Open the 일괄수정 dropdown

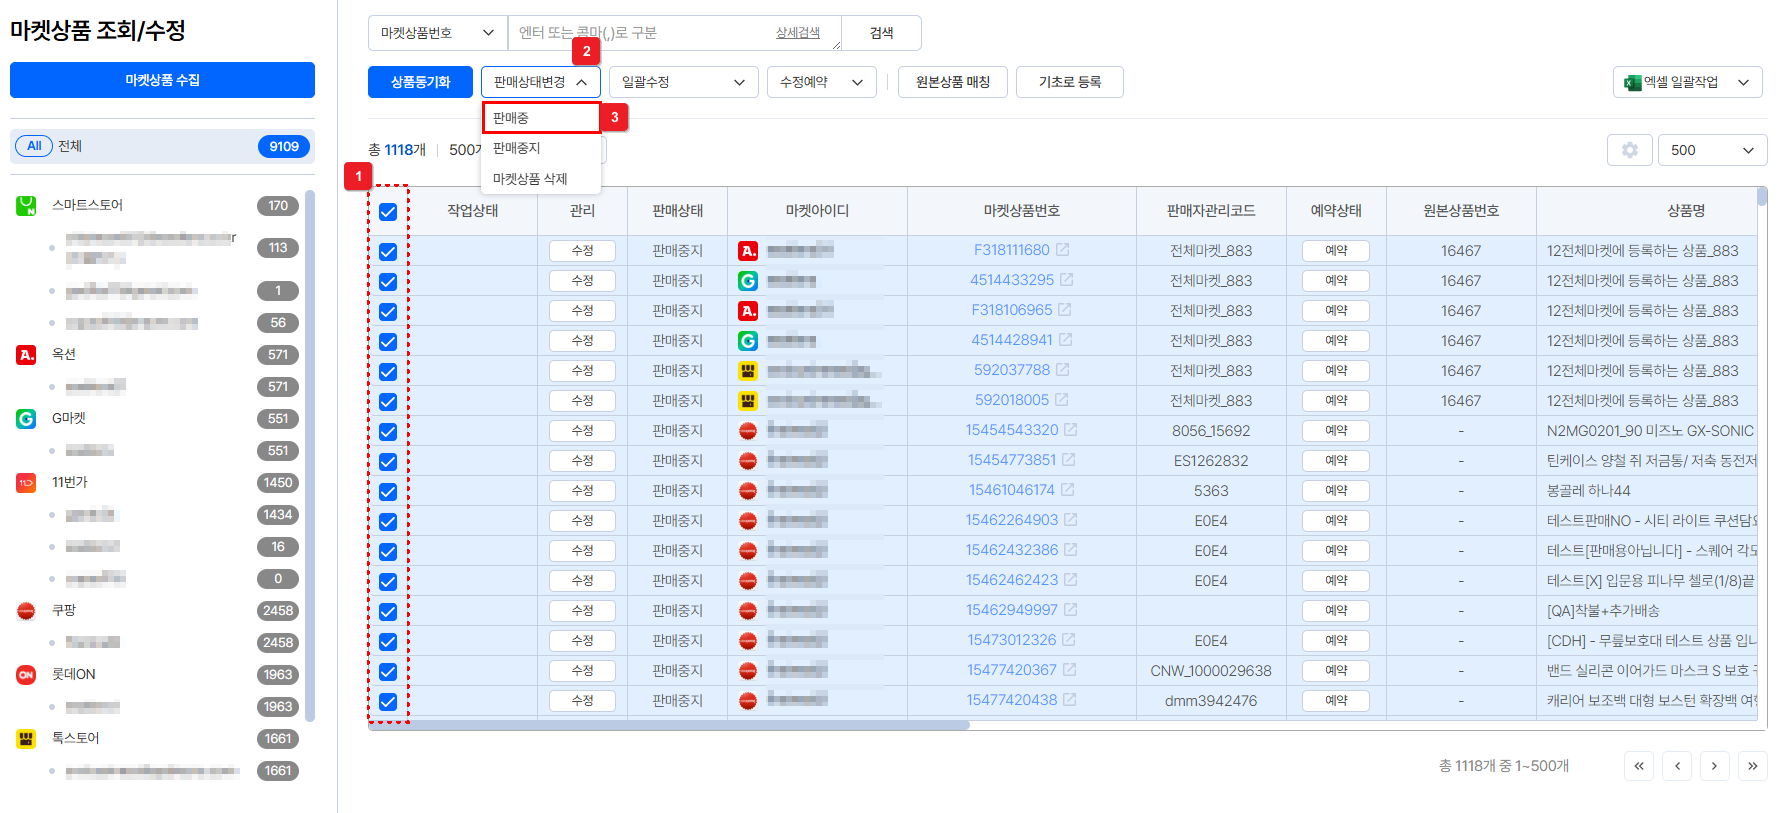[684, 82]
